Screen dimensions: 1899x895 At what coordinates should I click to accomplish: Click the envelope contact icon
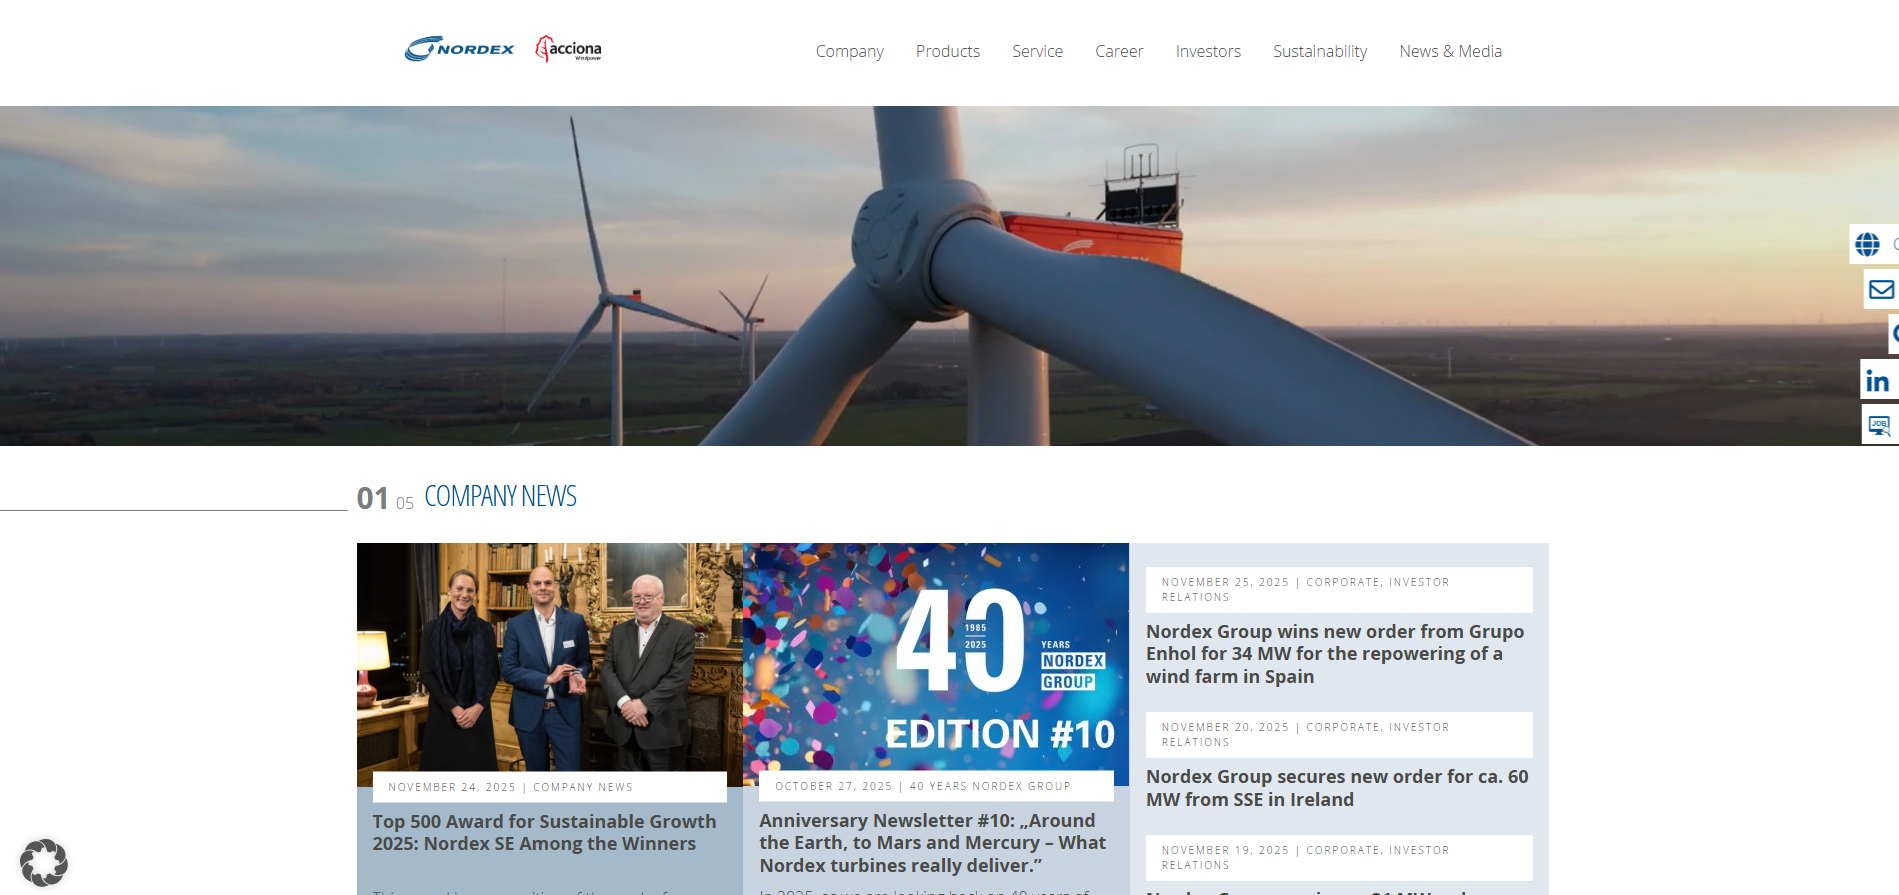(1881, 290)
